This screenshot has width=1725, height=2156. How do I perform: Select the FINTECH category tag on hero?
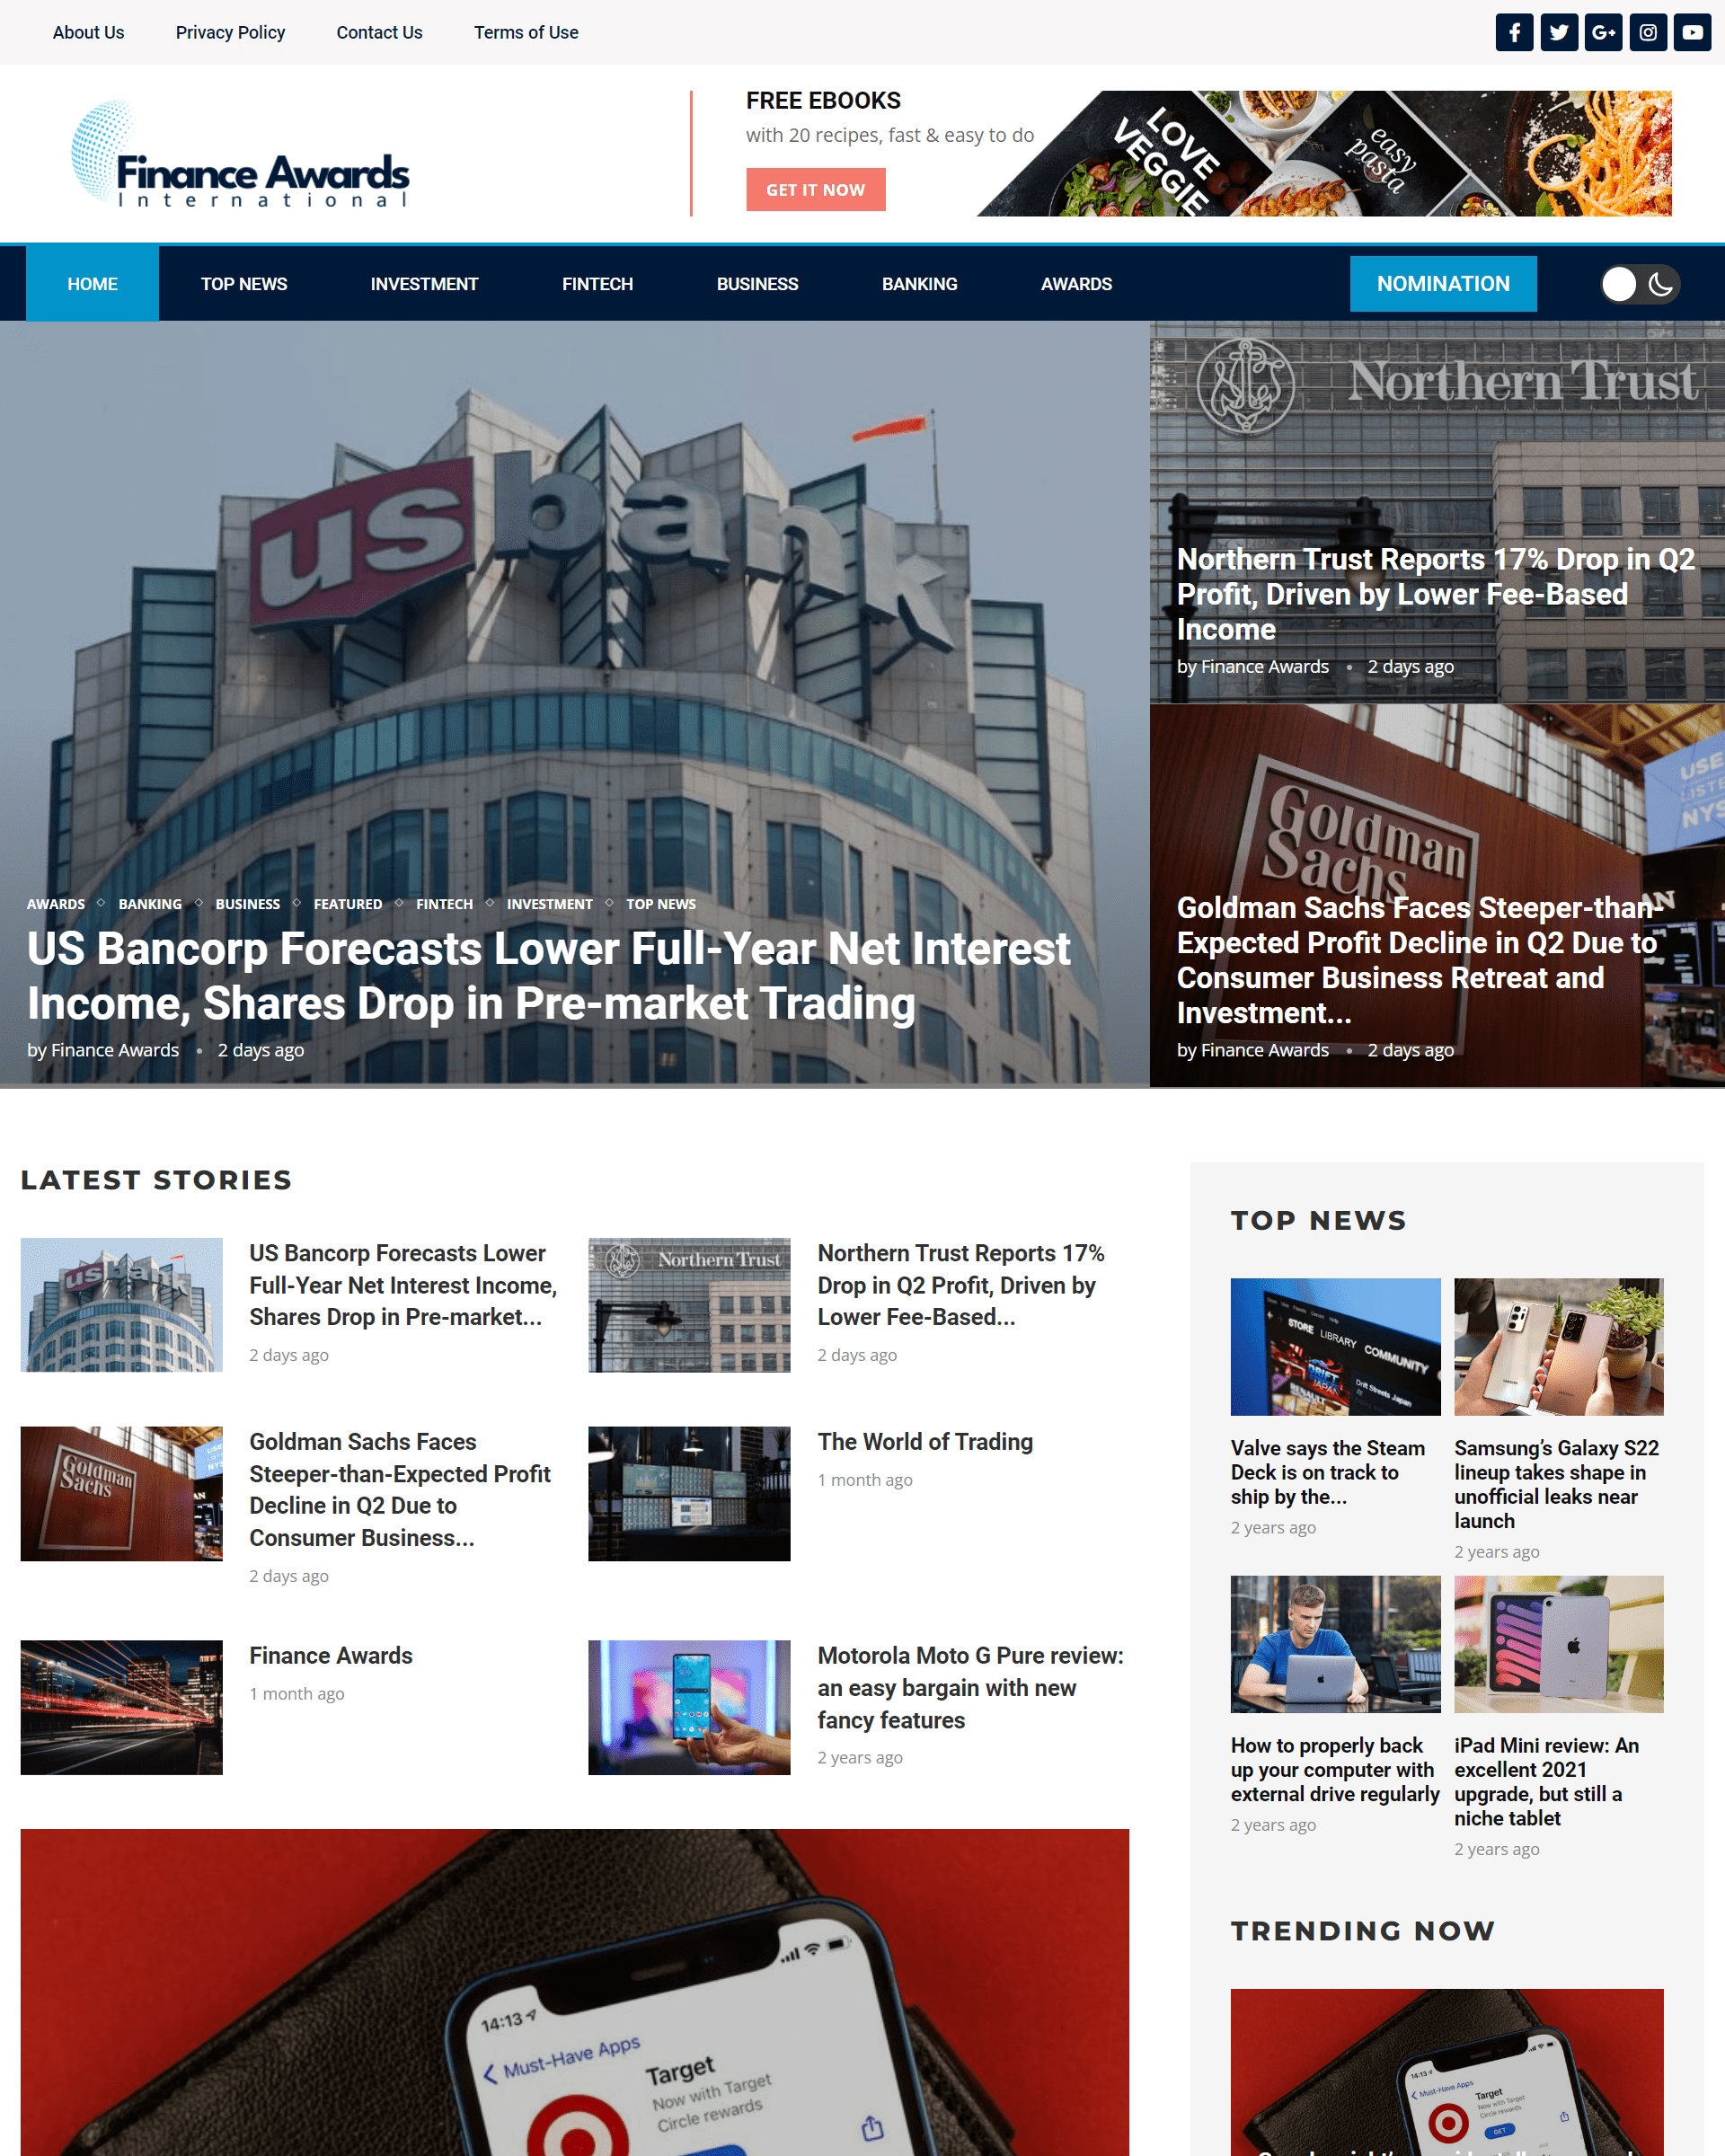[444, 904]
